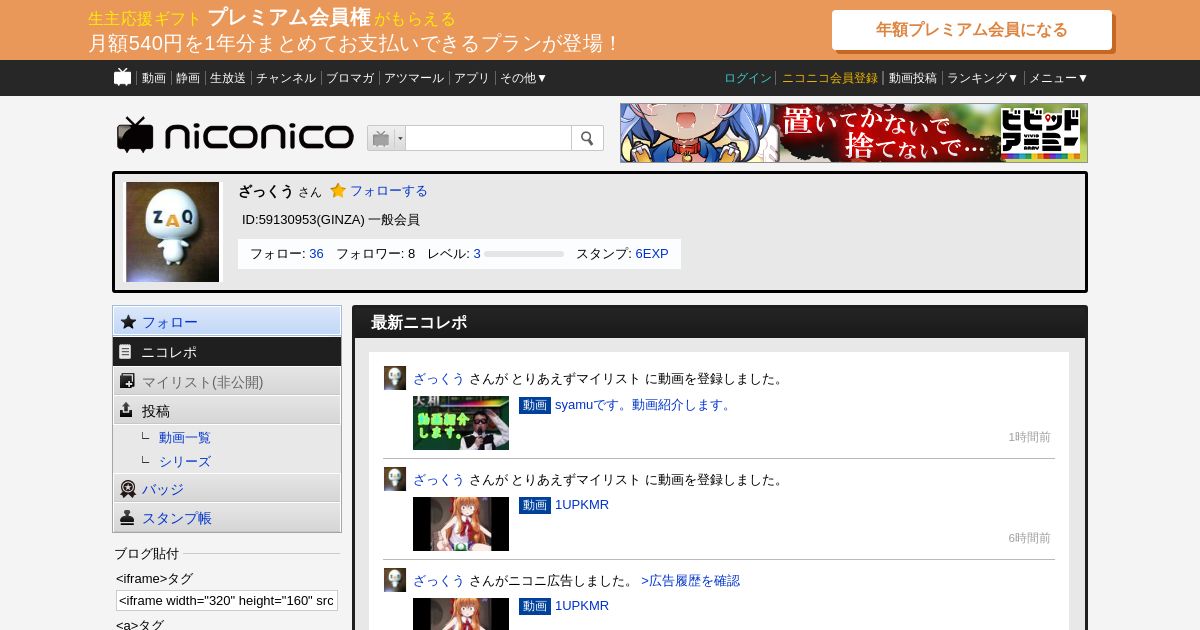Click the avatar icon in the 6時間前 nicorepo entry
This screenshot has height=630, width=1200.
click(395, 479)
